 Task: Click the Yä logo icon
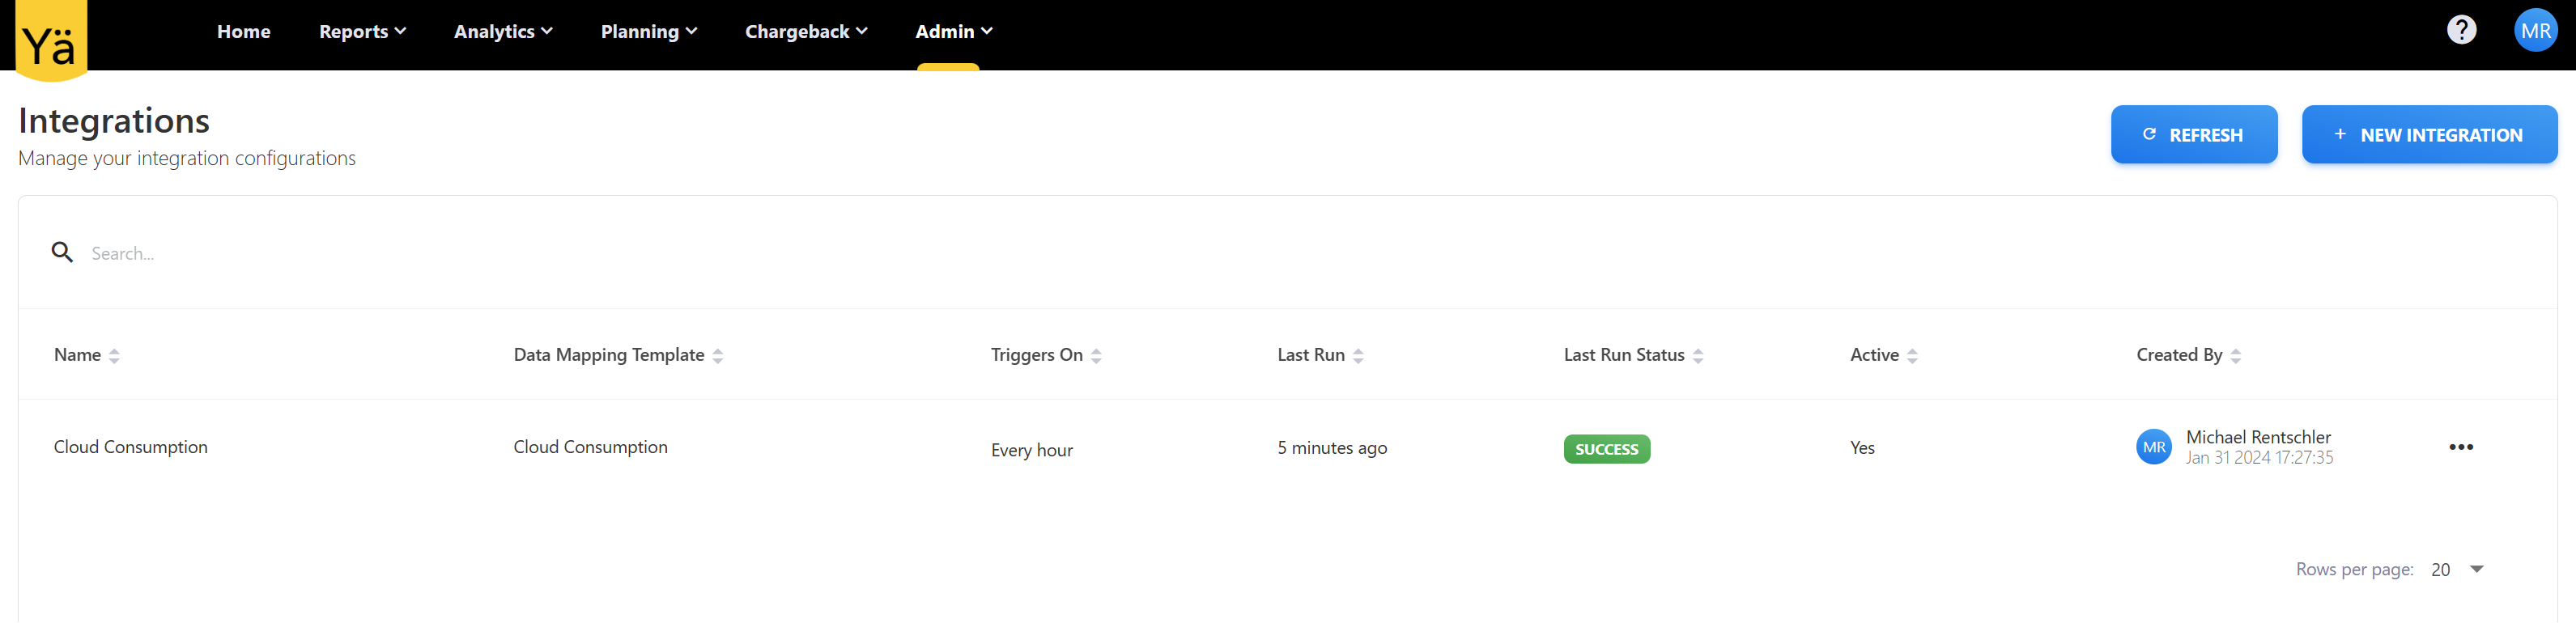[x=51, y=40]
